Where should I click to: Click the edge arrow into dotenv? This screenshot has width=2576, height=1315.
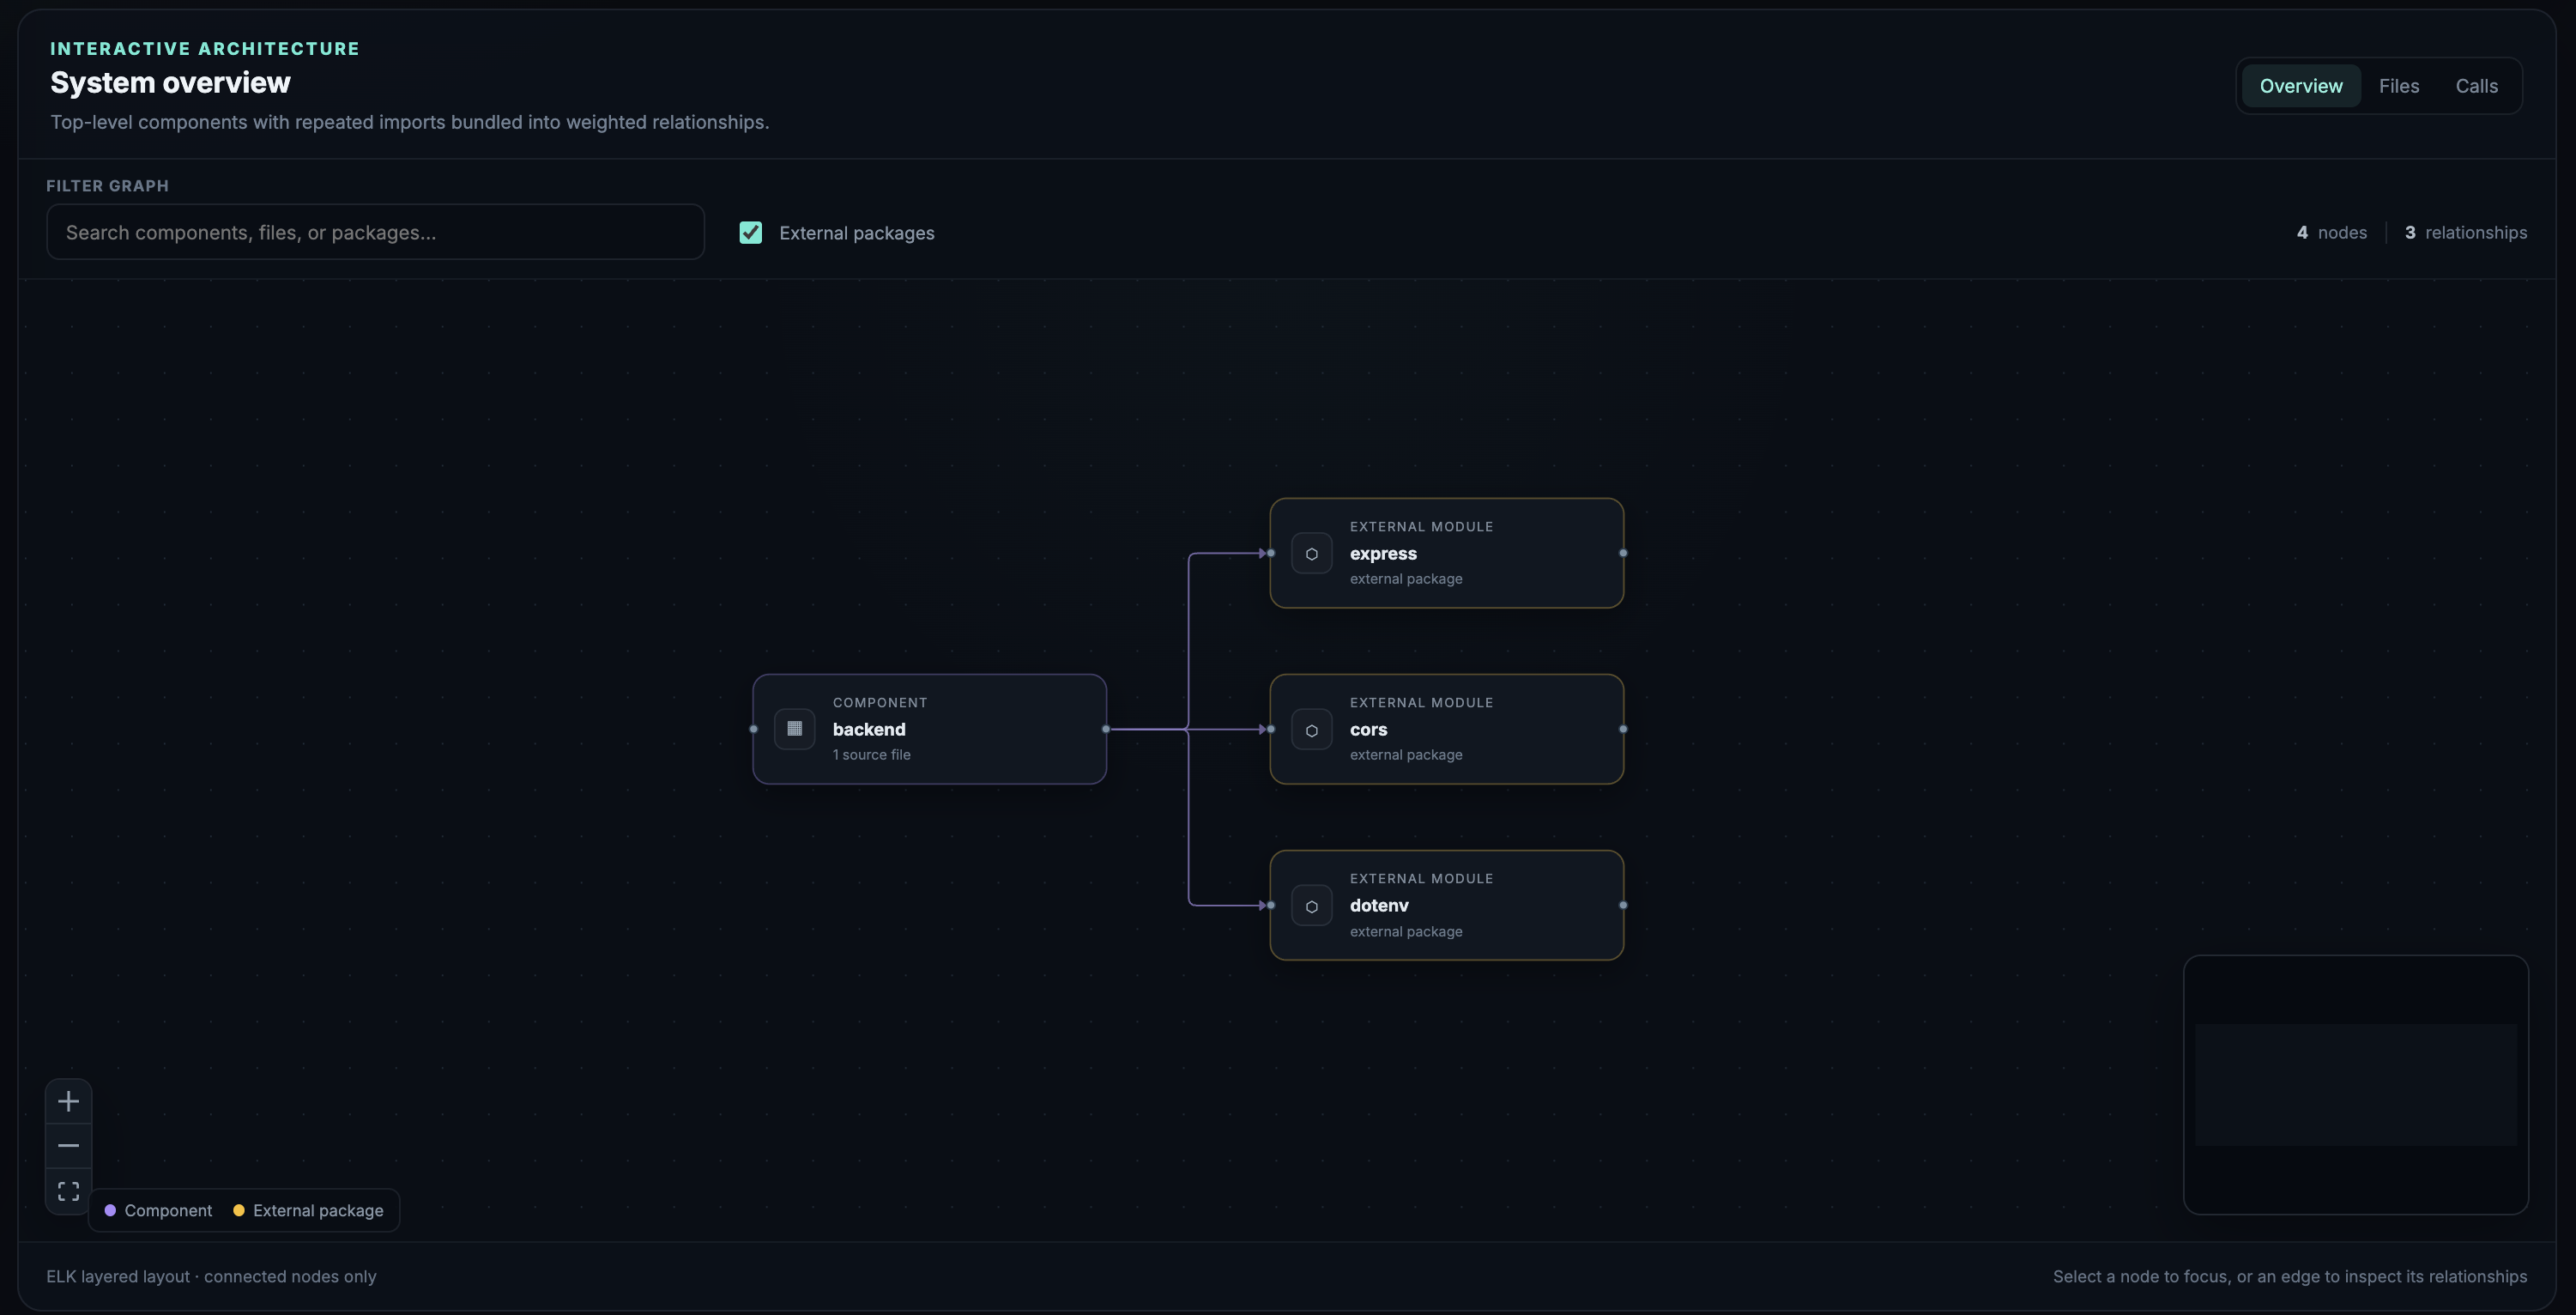[1262, 905]
